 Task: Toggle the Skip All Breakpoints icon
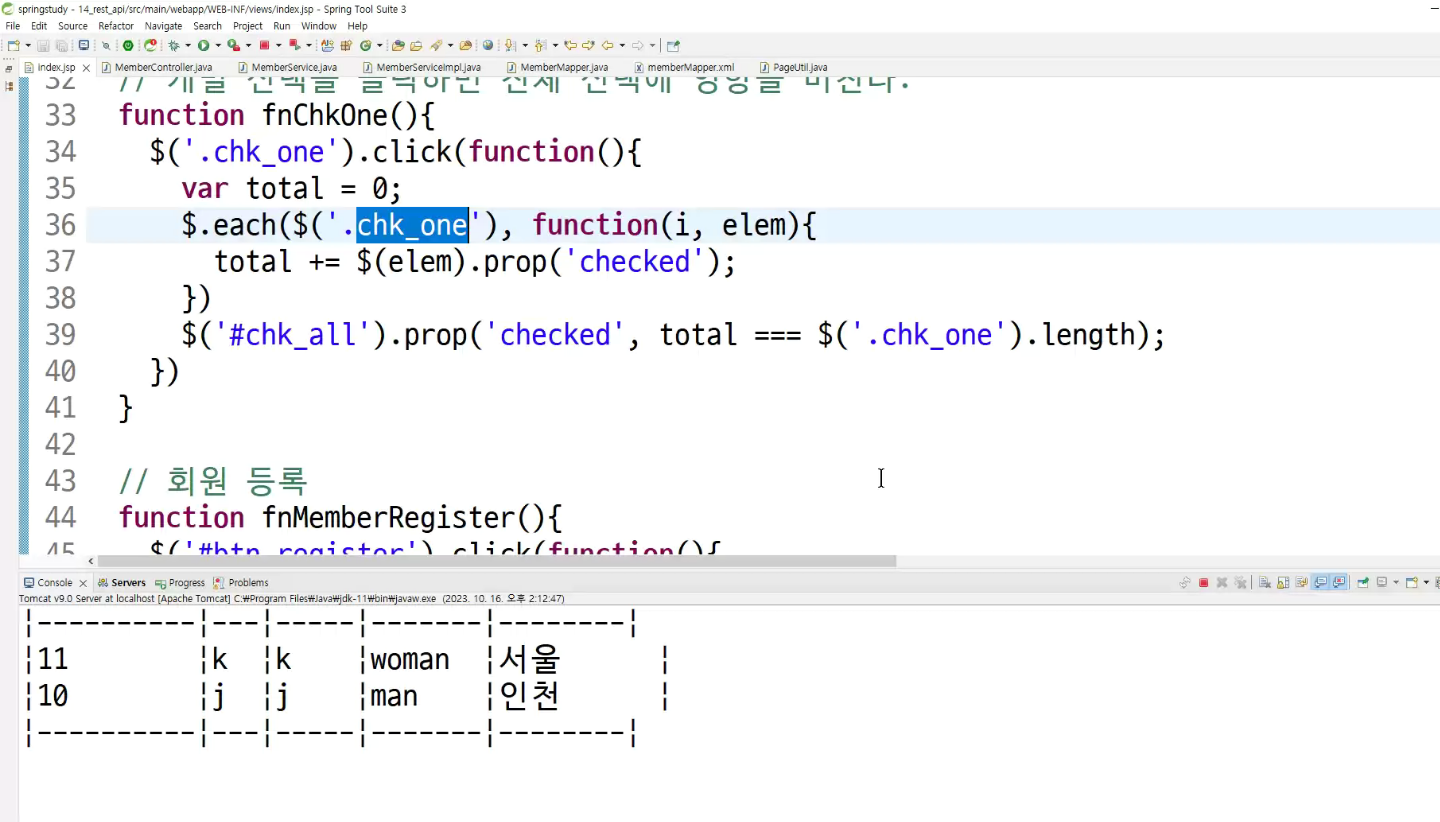[105, 45]
